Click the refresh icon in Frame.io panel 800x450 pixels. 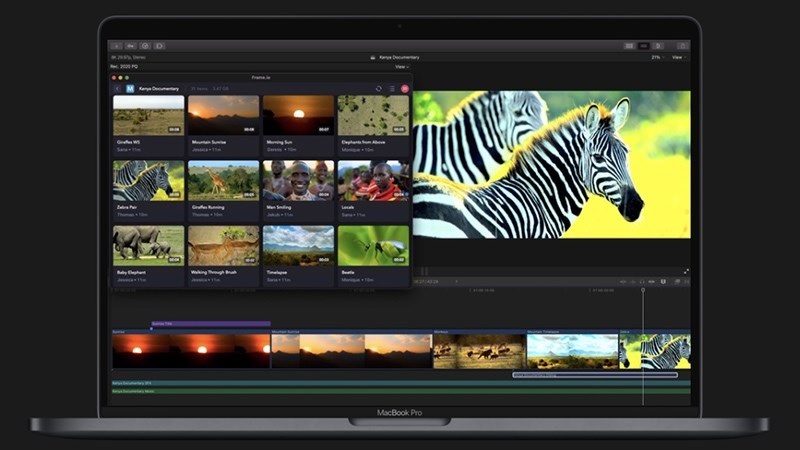378,89
